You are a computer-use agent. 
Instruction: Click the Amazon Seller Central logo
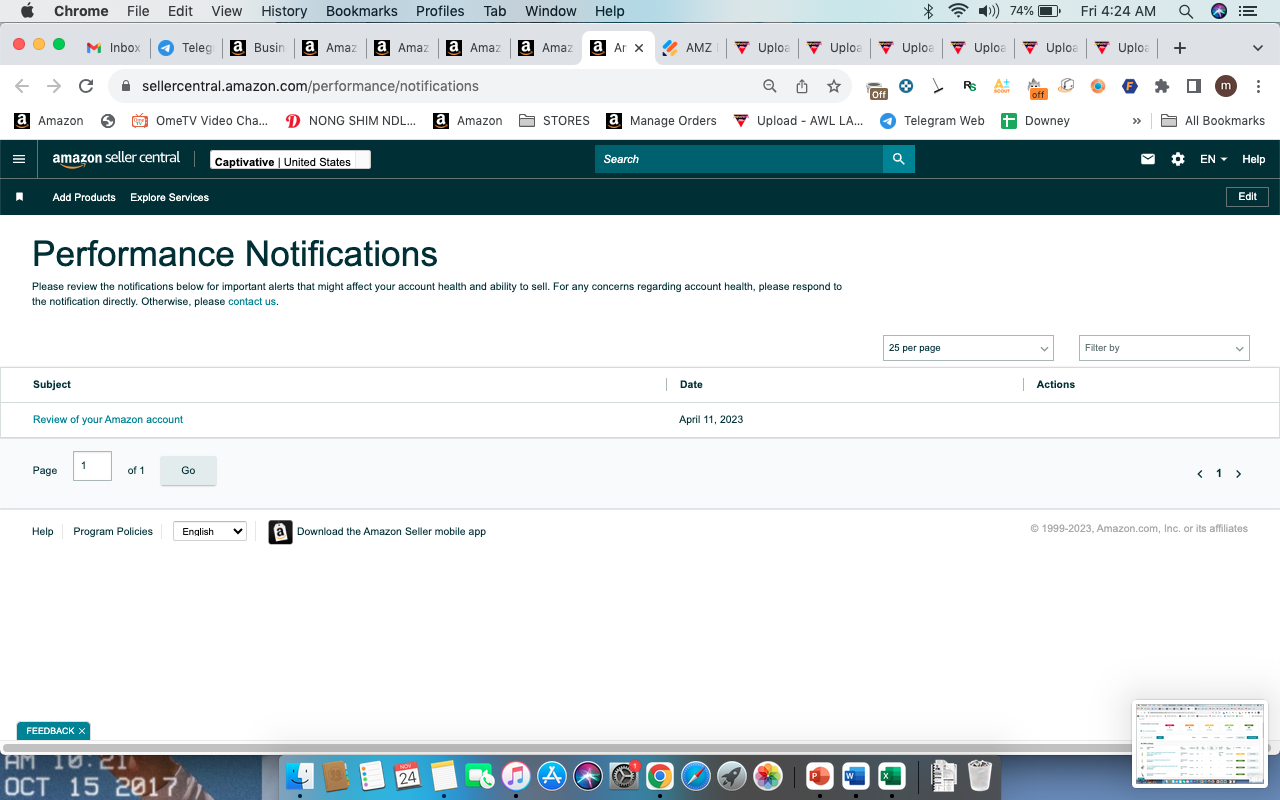click(x=116, y=159)
